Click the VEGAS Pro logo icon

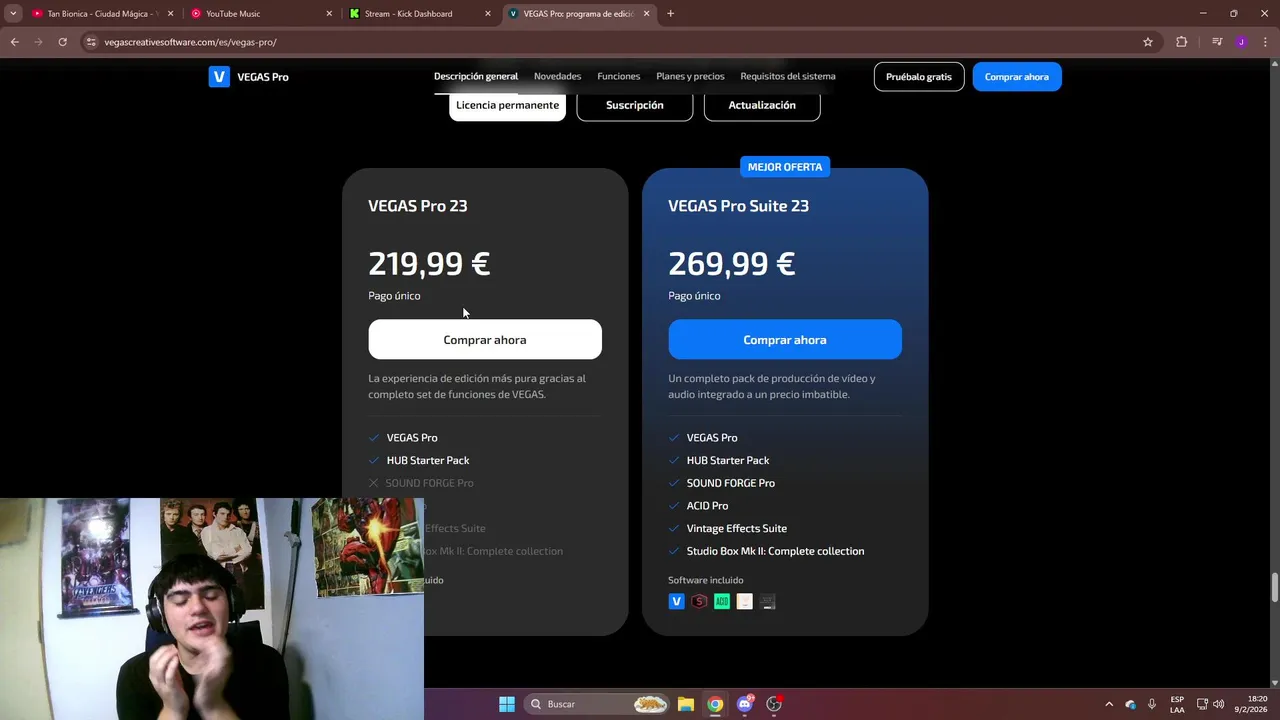[219, 77]
